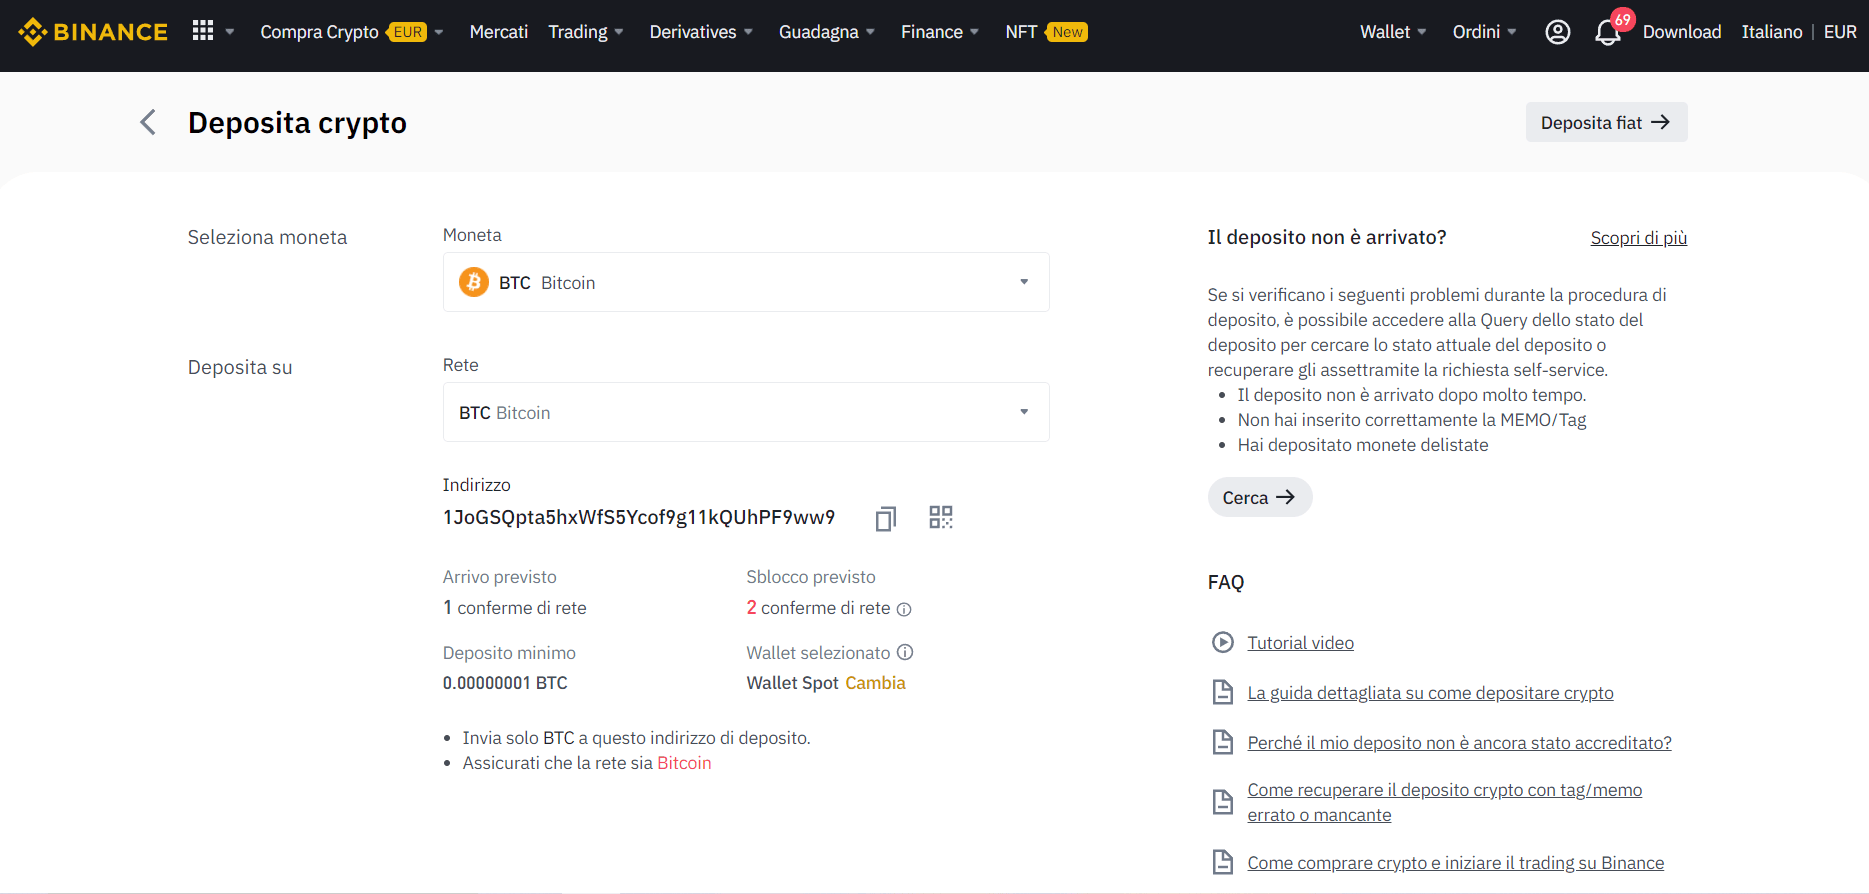Open Come comprare crypto e iniziare il trading

1455,863
